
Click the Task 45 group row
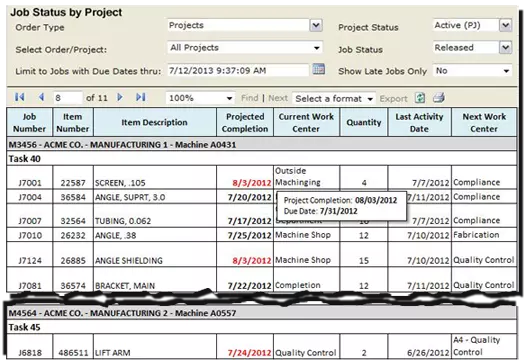pyautogui.click(x=262, y=327)
